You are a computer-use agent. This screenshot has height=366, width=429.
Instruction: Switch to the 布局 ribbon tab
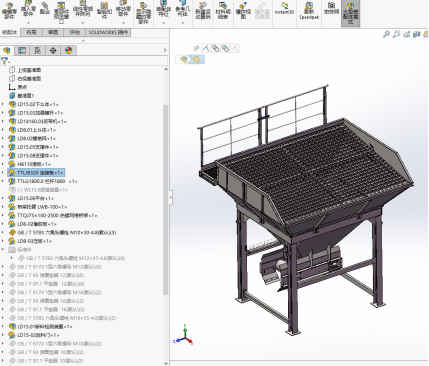(31, 32)
